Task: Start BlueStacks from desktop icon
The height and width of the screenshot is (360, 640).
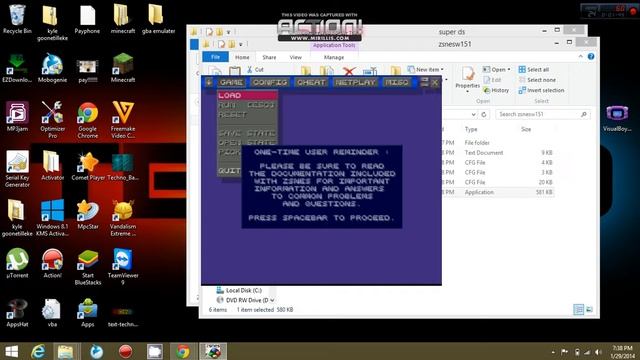Action: pos(87,266)
